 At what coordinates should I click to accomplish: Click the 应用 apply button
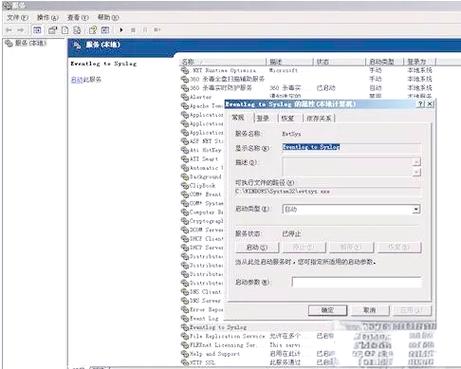click(x=412, y=310)
